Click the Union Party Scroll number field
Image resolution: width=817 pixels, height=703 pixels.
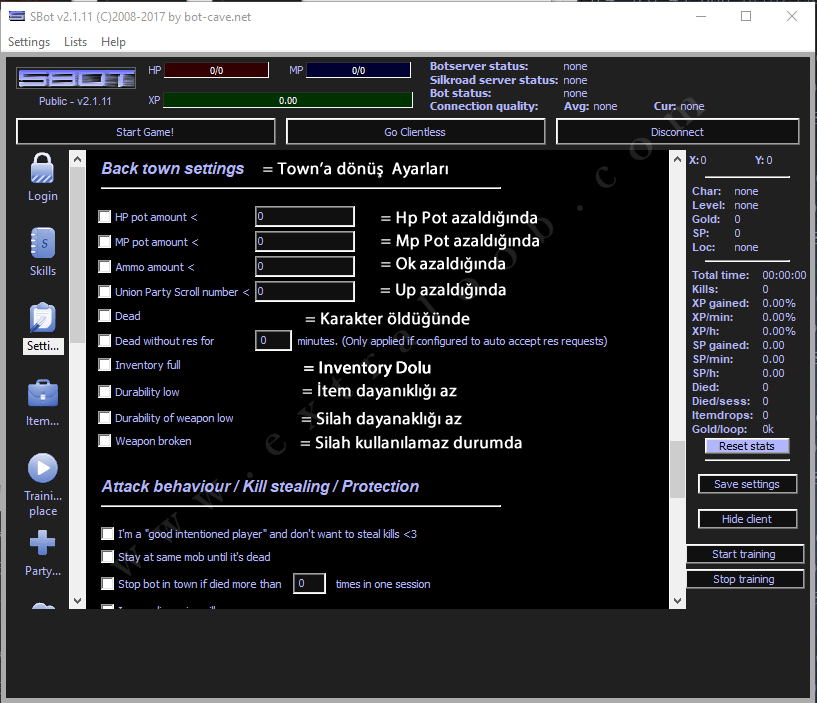tap(305, 291)
